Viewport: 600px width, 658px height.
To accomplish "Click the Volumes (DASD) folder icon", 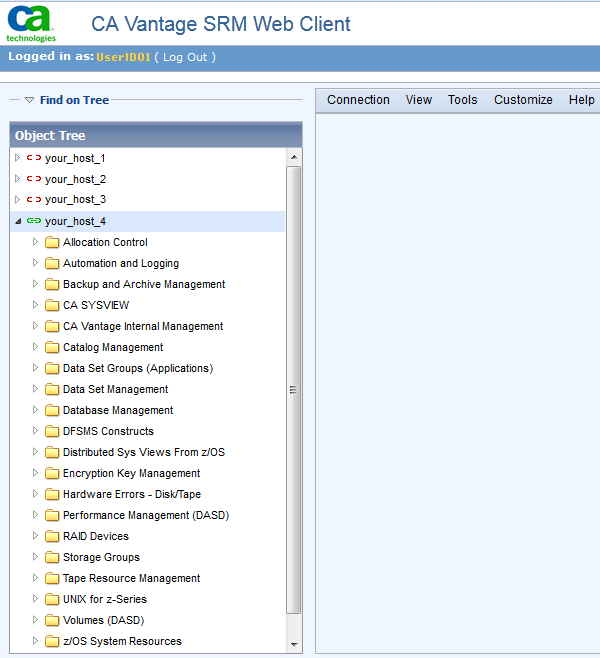I will pos(52,620).
